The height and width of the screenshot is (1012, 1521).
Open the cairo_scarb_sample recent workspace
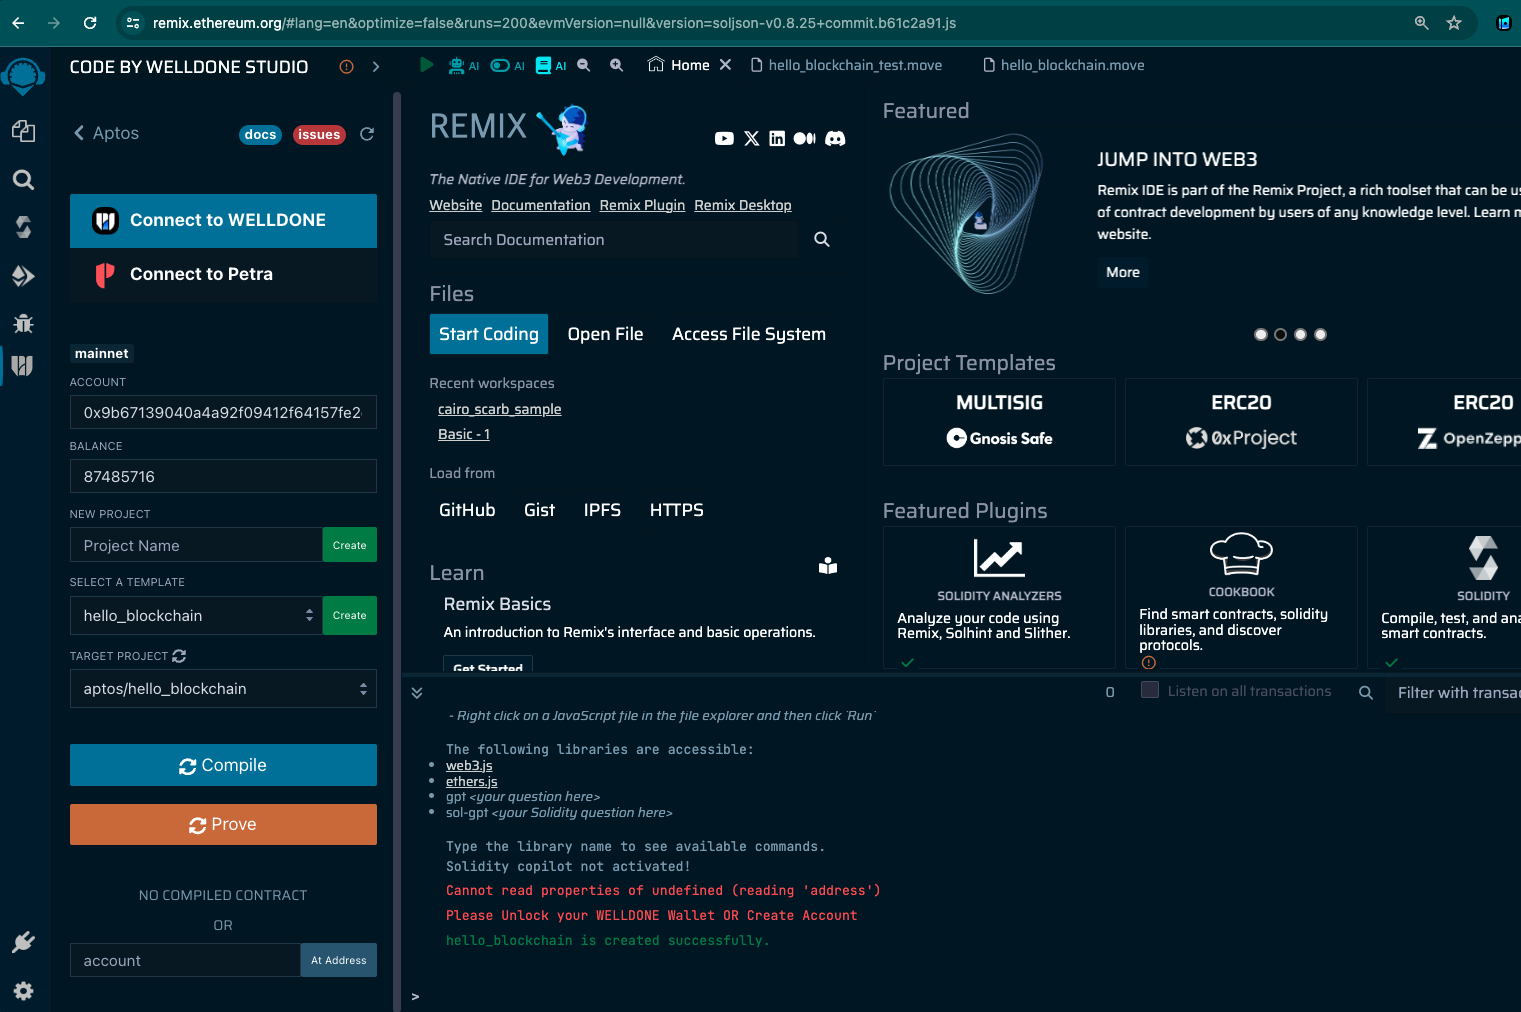point(499,409)
